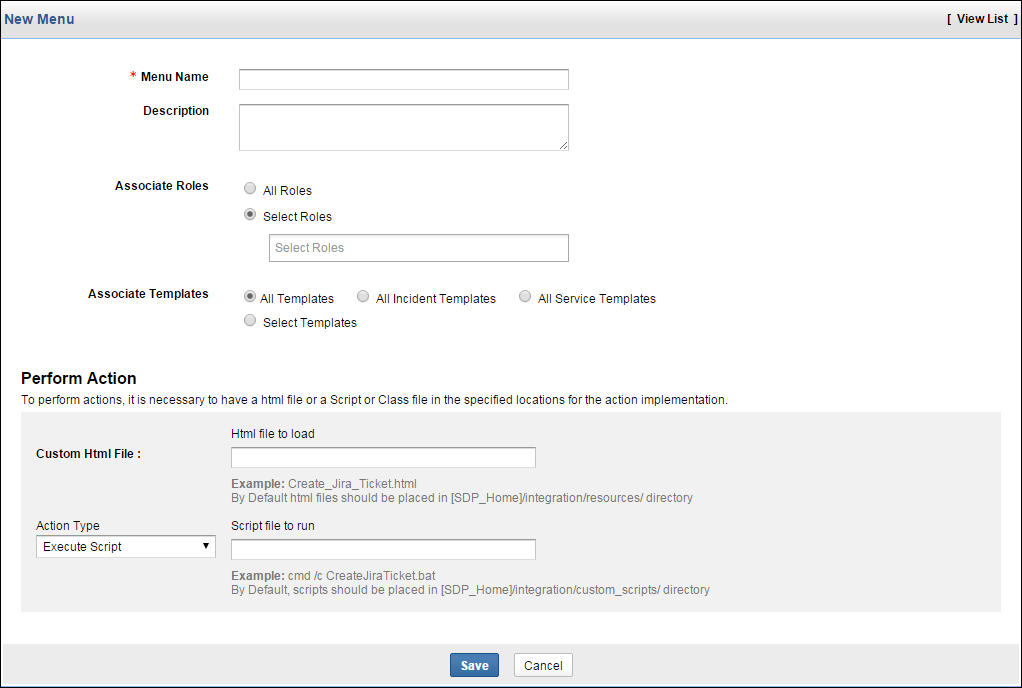Screen dimensions: 1022x688
Task: Focus the Menu Name text field
Action: click(403, 79)
